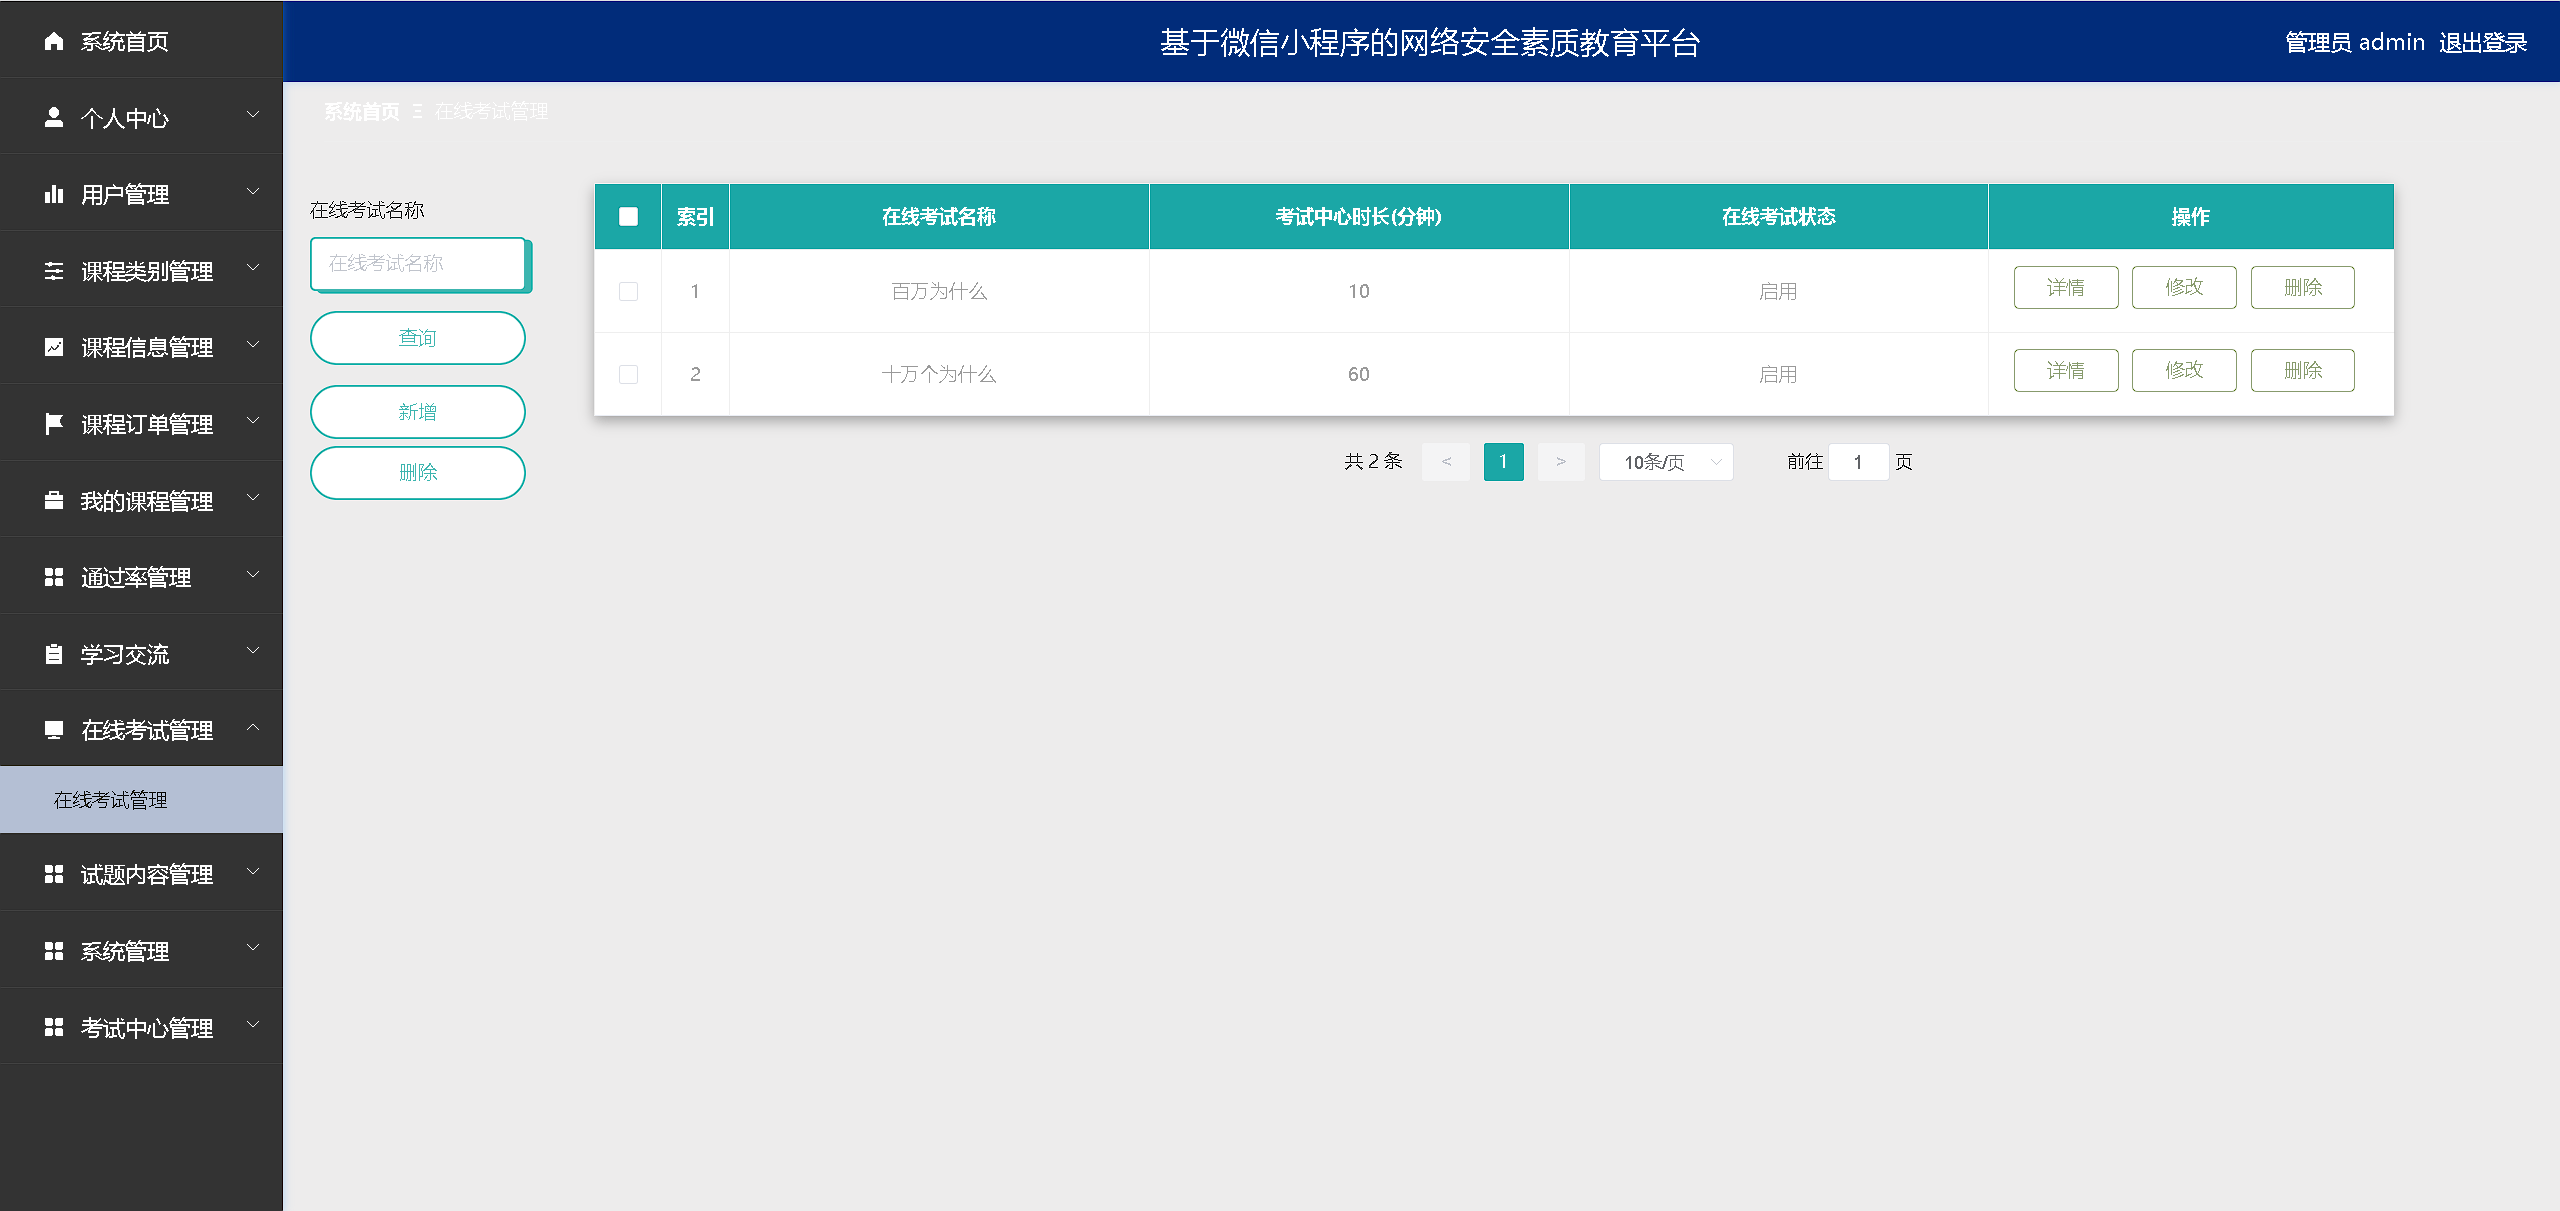Click the clipboard icon for 学习交流

(x=54, y=654)
